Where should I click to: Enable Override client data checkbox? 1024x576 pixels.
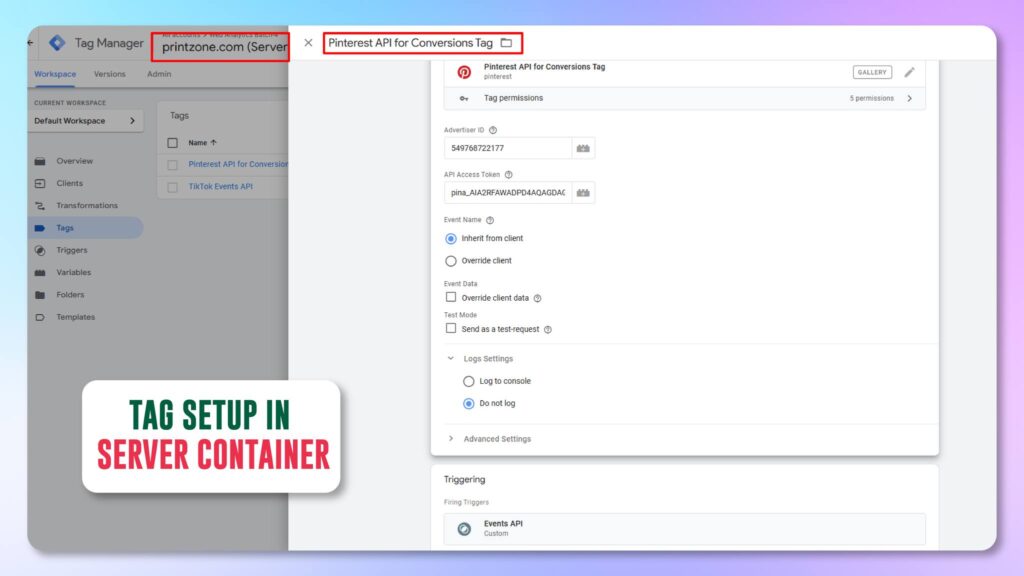coord(451,297)
